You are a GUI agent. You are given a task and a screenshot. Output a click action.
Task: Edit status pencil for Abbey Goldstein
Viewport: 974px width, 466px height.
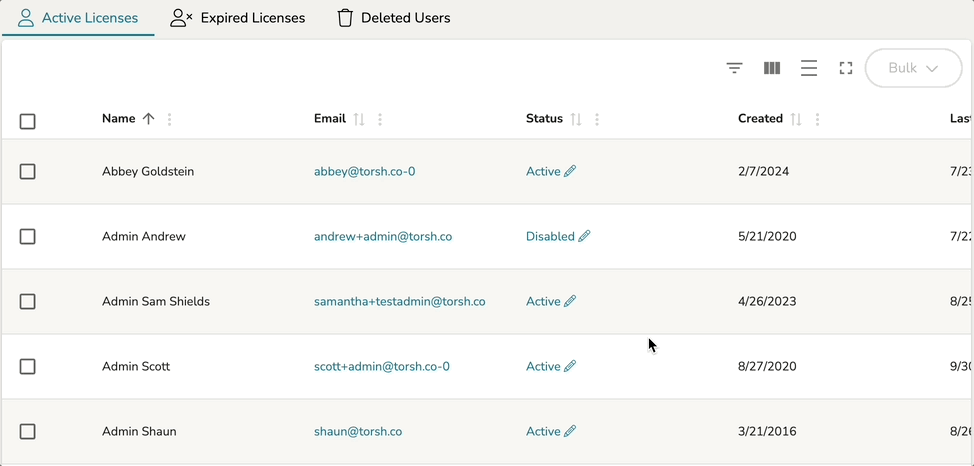click(x=570, y=171)
